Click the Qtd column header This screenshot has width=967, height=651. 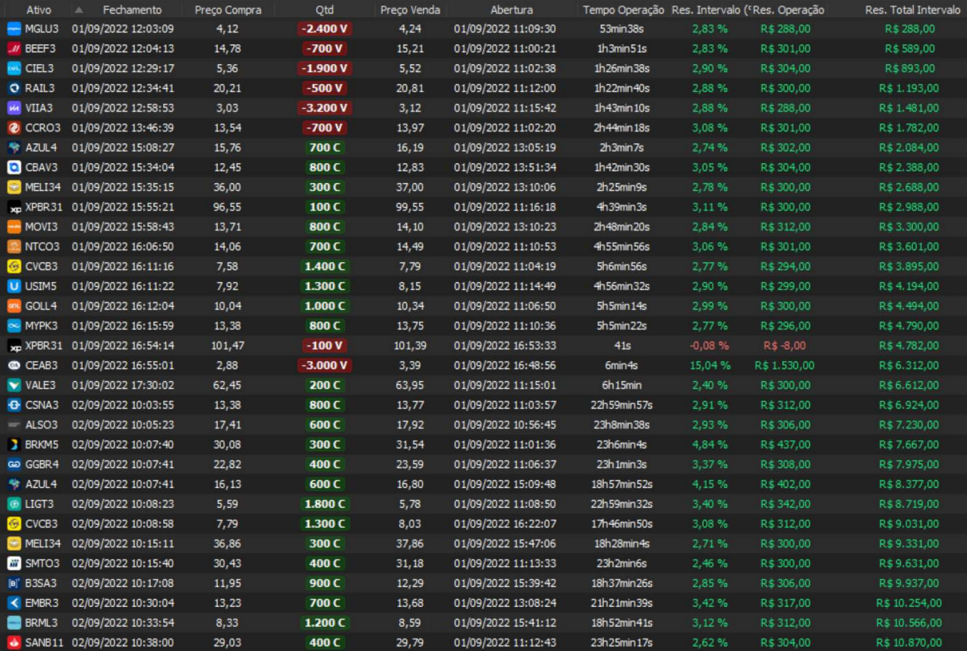[x=325, y=9]
